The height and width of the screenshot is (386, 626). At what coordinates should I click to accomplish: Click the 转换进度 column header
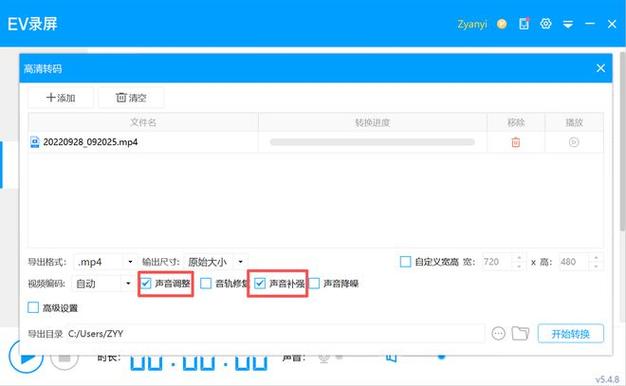(x=372, y=122)
